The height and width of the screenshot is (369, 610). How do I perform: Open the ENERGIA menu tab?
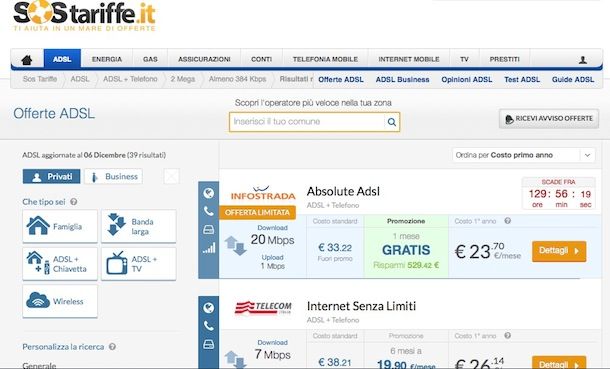point(107,59)
